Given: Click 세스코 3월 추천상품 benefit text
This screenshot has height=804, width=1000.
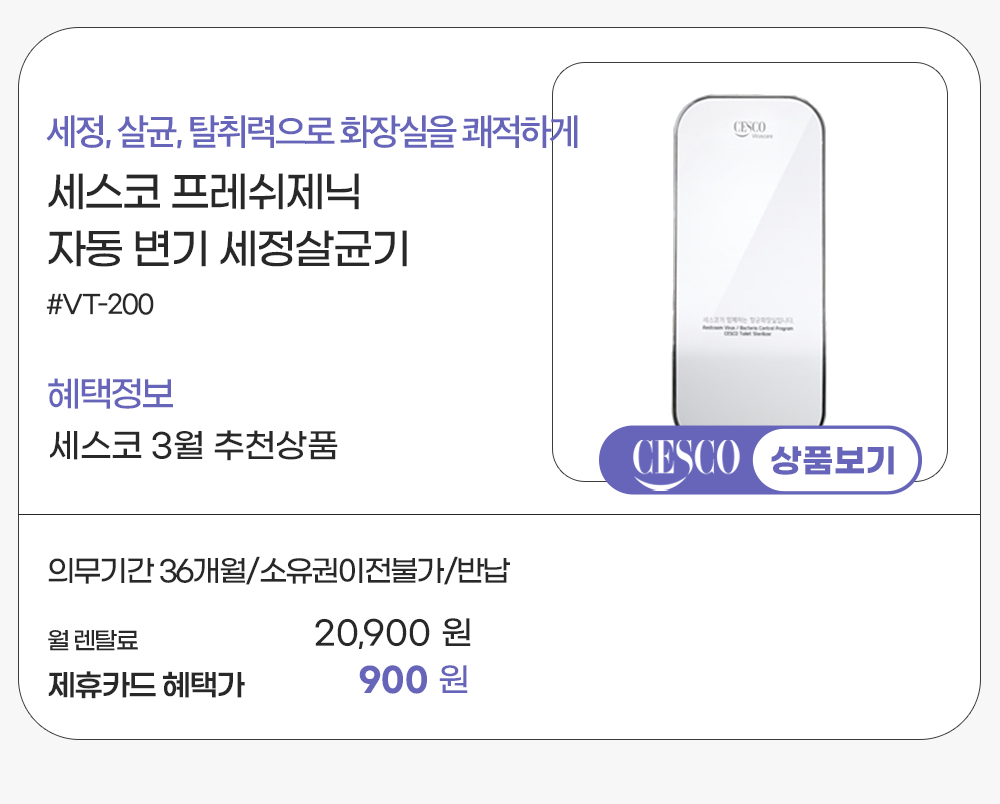Looking at the screenshot, I should click(193, 445).
